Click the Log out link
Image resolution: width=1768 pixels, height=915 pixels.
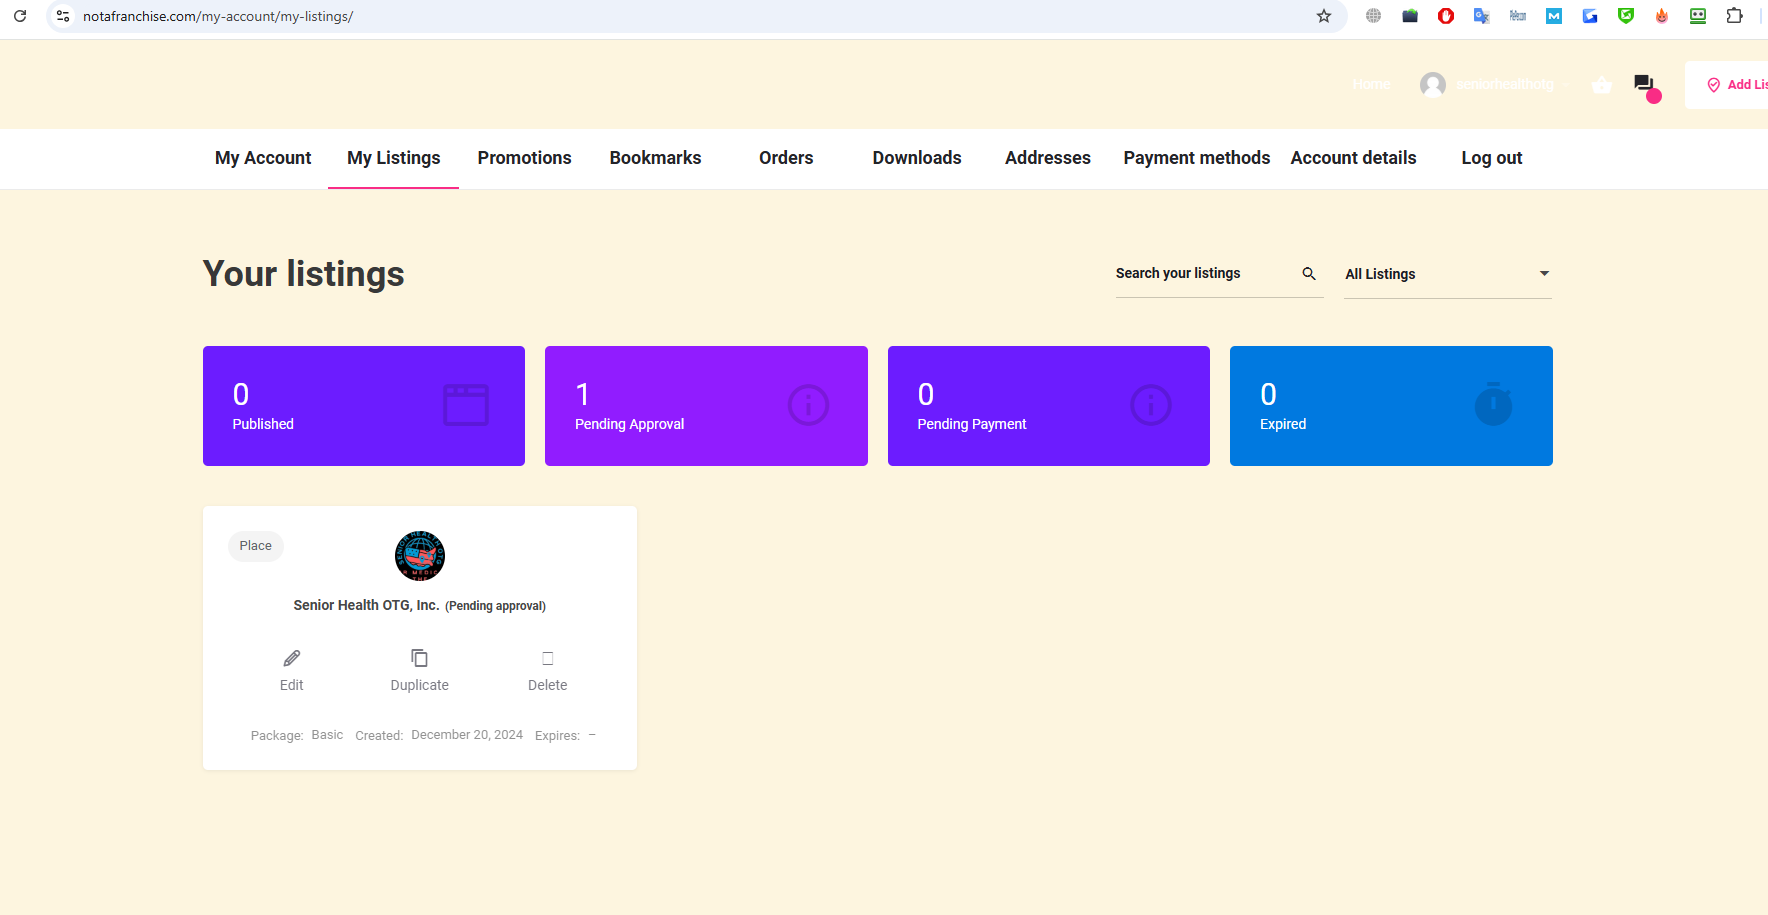coord(1492,158)
